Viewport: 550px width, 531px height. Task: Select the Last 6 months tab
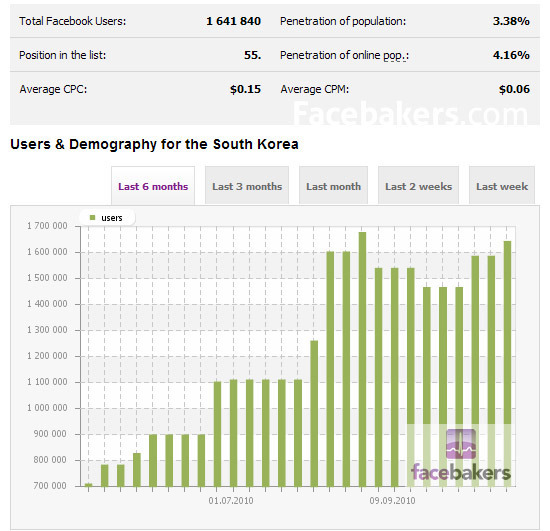point(153,186)
